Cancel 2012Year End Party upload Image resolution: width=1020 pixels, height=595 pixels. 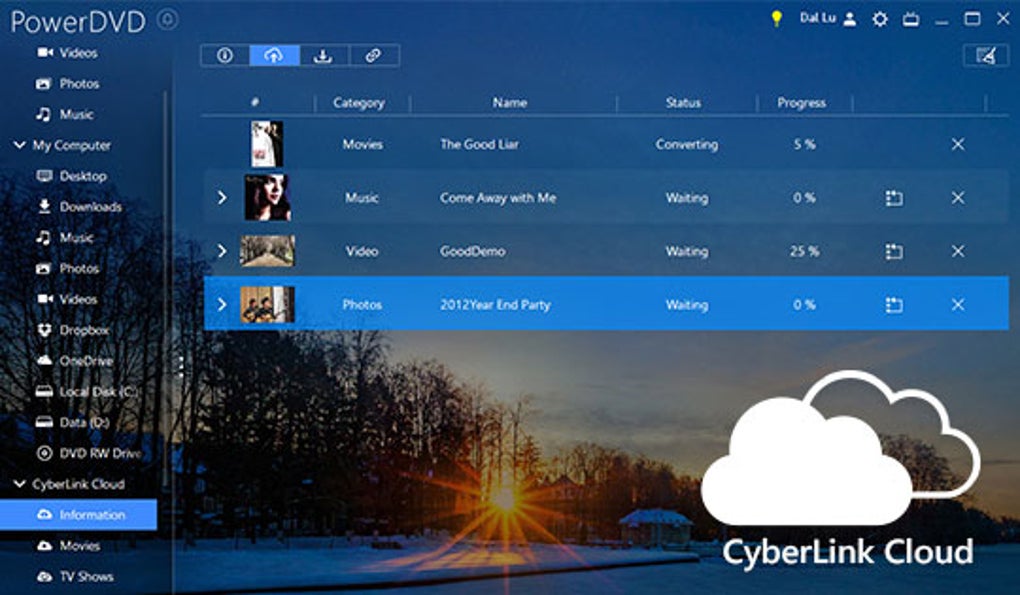pyautogui.click(x=958, y=304)
